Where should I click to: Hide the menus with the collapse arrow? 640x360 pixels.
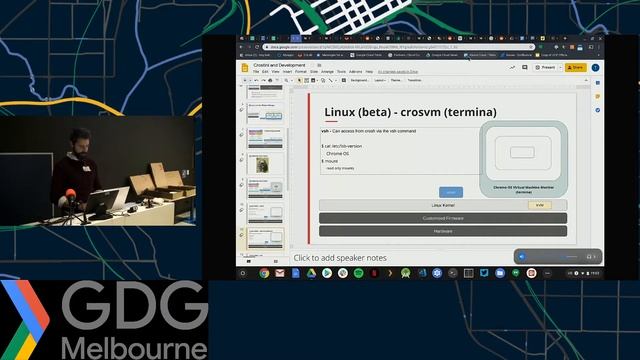[x=587, y=80]
